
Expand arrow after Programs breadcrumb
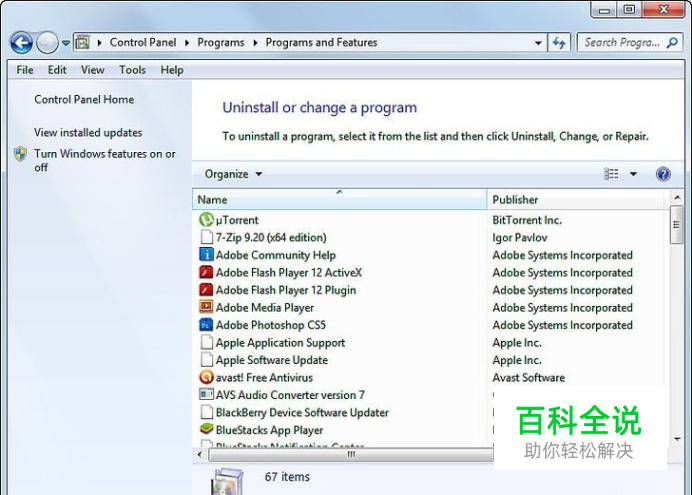[x=255, y=43]
